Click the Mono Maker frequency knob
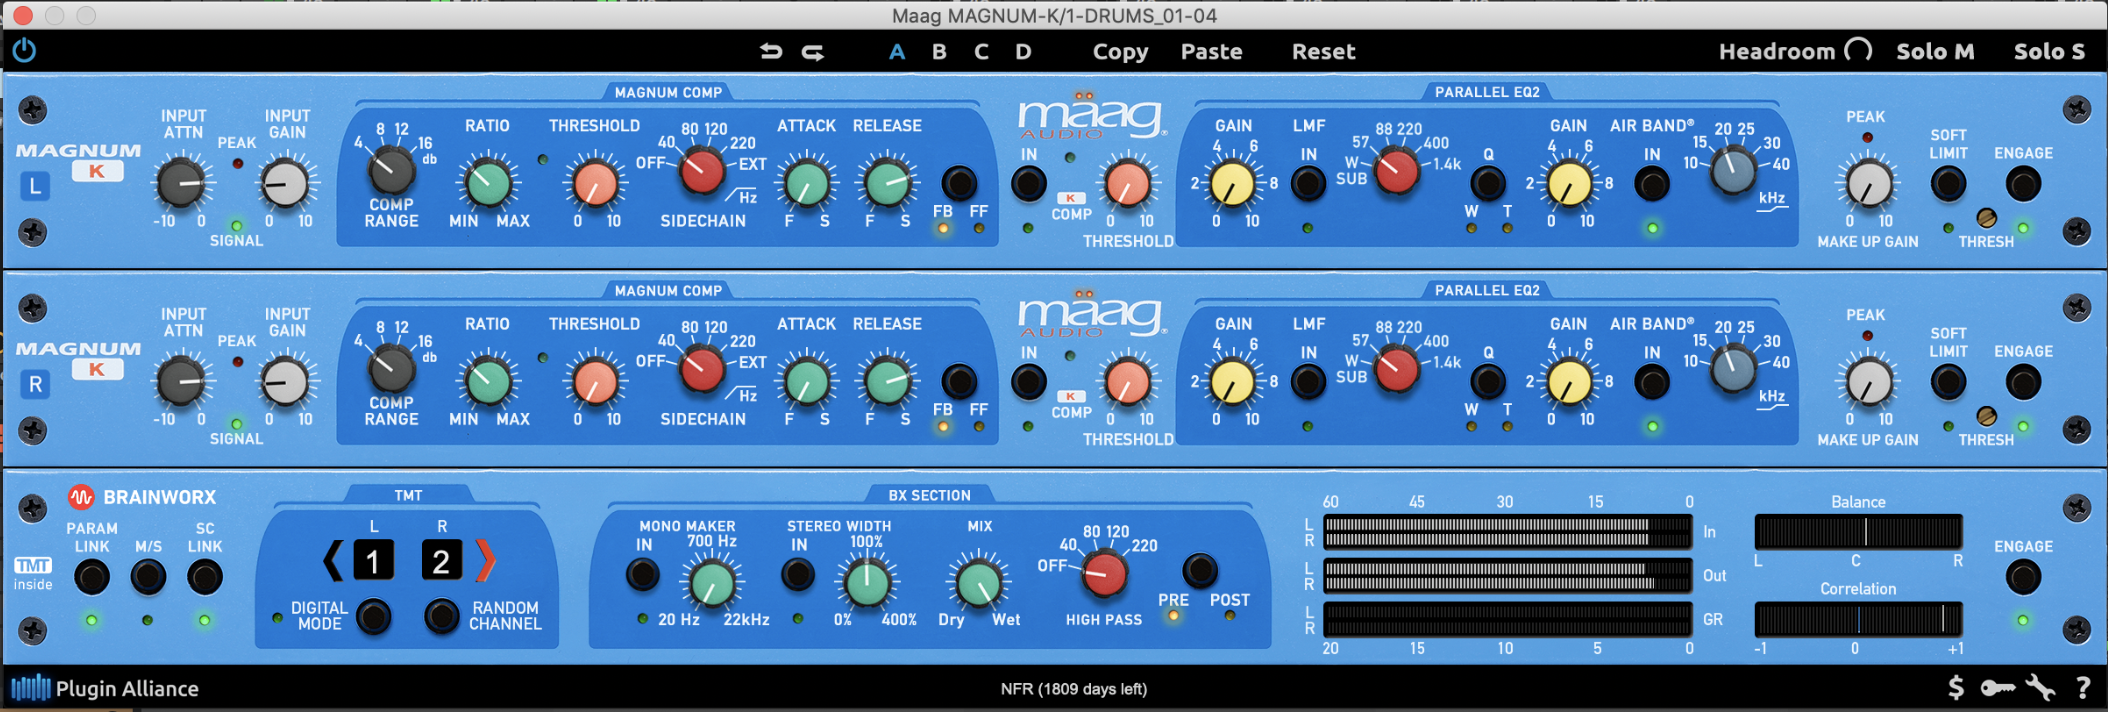Screen dimensions: 2108x712 click(712, 584)
